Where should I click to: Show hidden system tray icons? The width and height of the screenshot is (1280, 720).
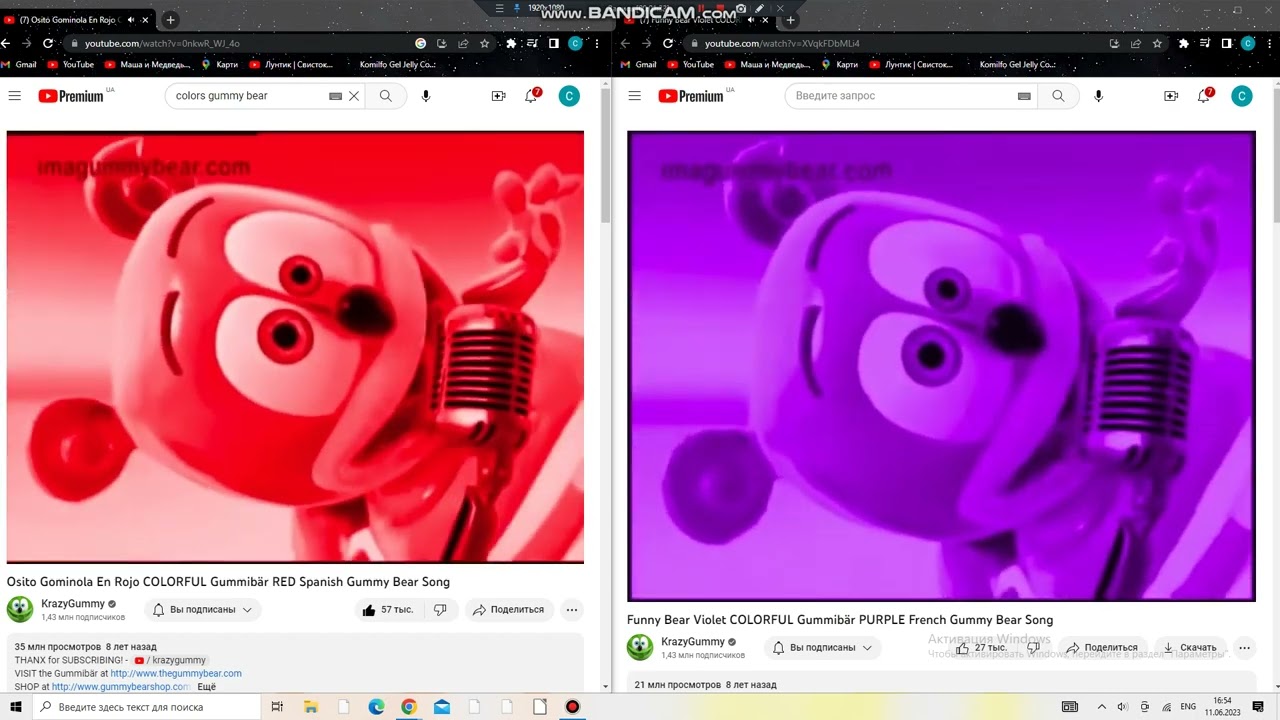pos(1102,707)
